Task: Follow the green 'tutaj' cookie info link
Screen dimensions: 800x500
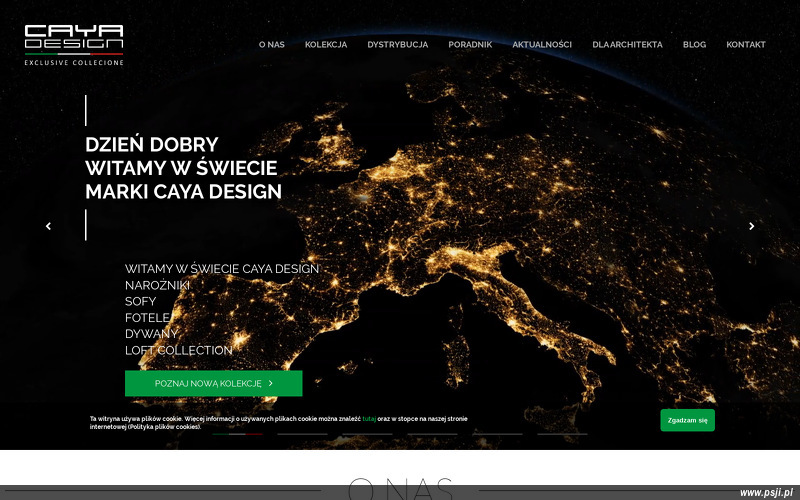Action: 369,419
